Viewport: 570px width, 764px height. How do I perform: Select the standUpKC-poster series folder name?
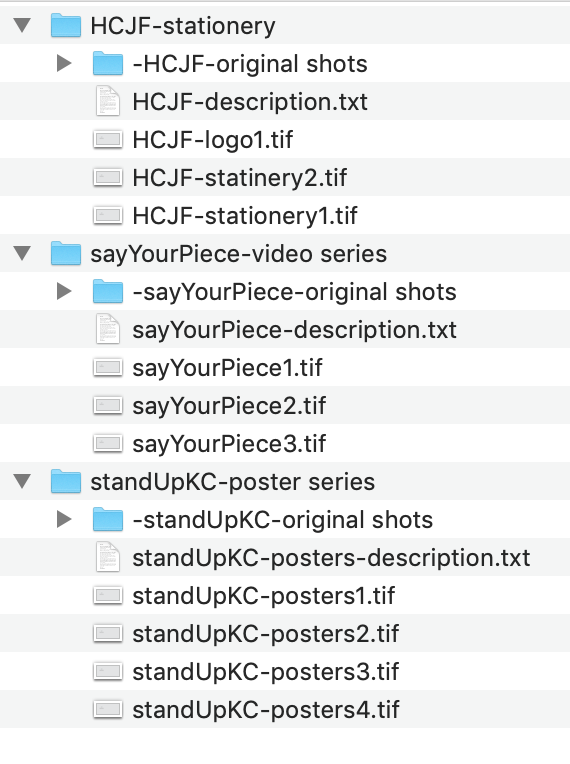233,482
